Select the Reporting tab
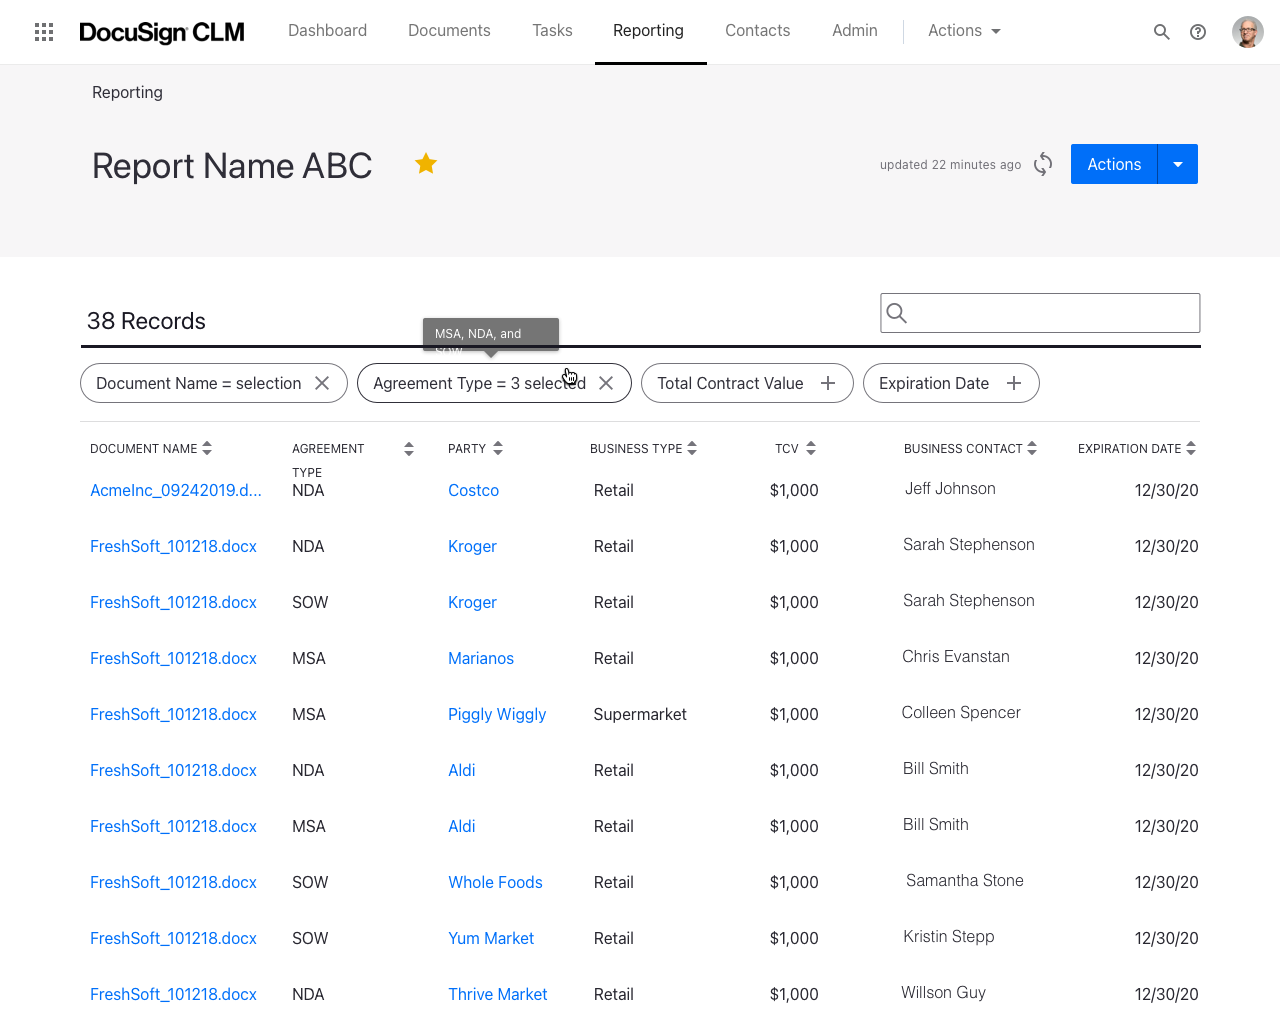The height and width of the screenshot is (1024, 1280). (648, 31)
